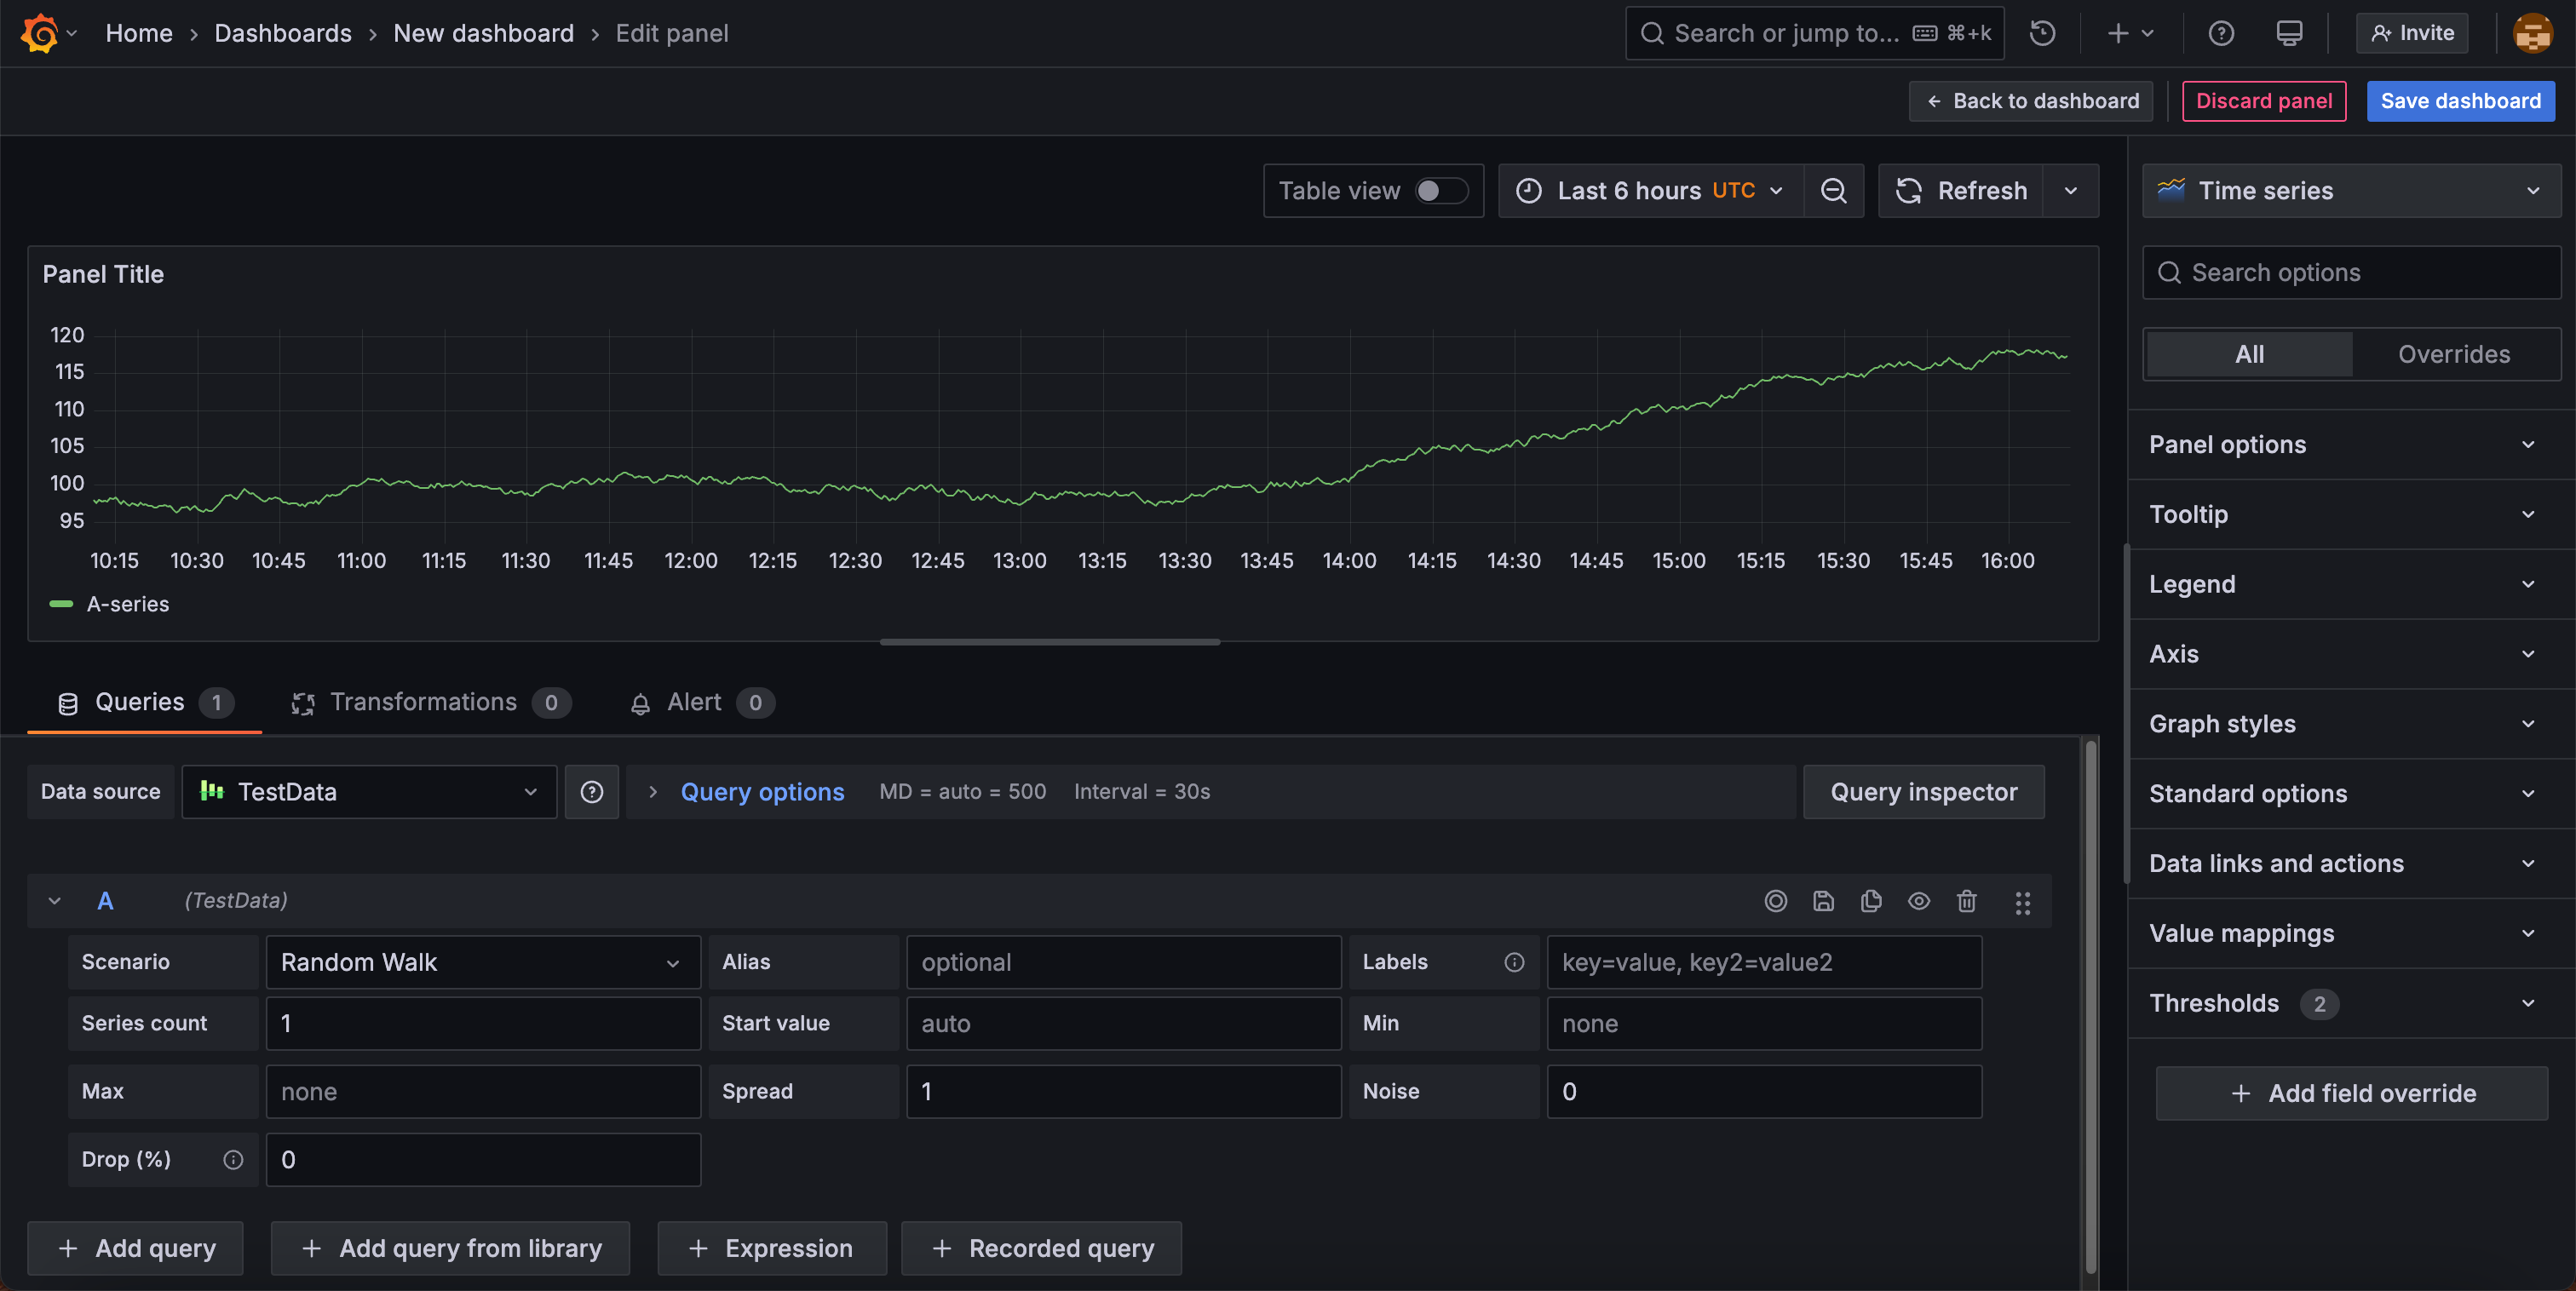Open the Time series visualization picker

[2350, 191]
